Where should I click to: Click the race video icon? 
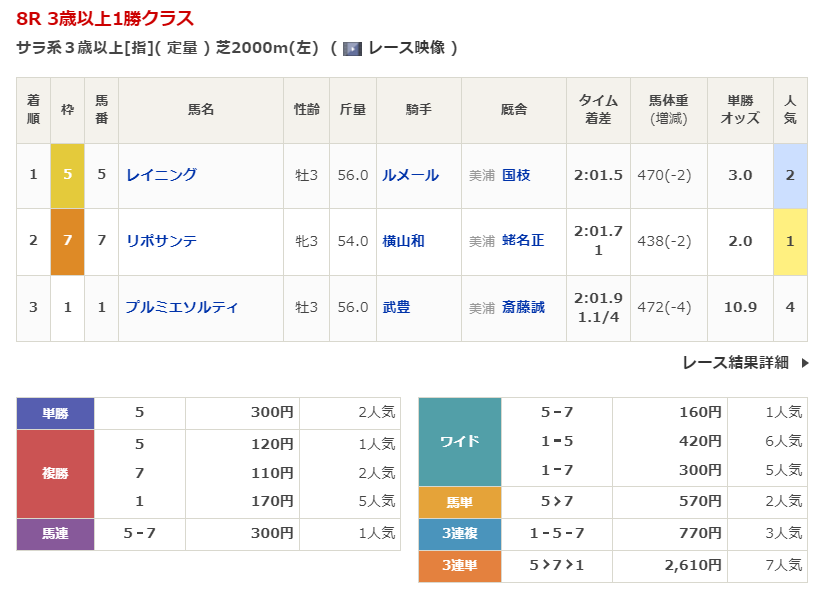click(x=352, y=48)
